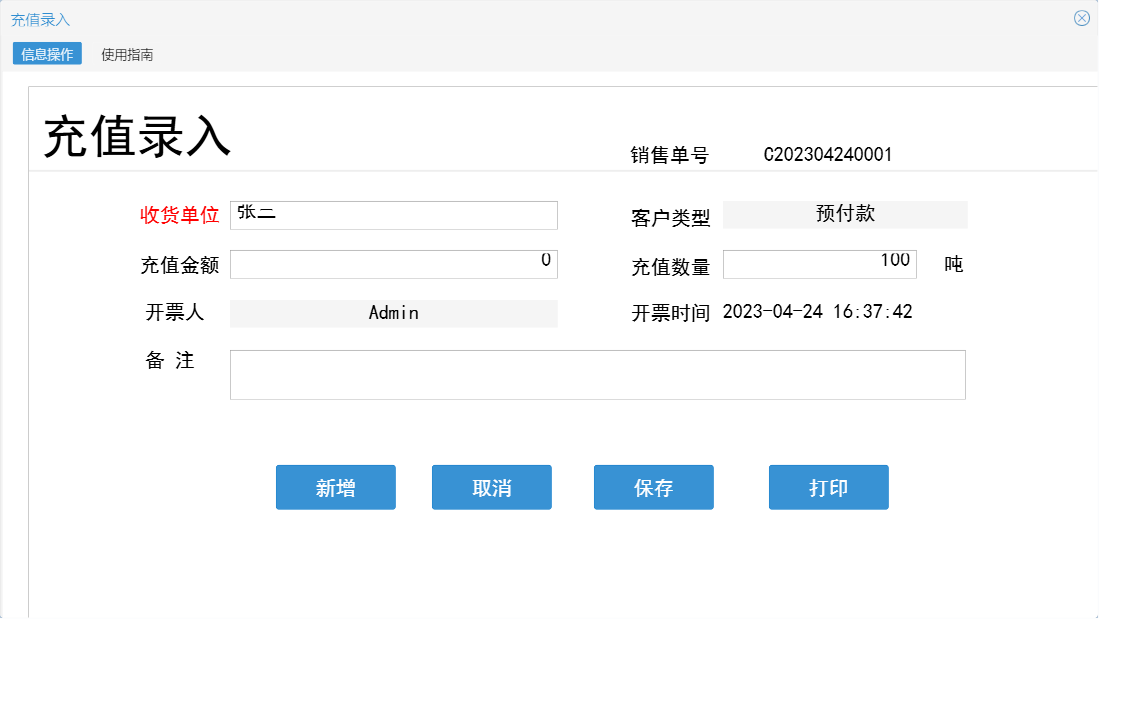The image size is (1130, 712).
Task: Click the 吨 unit label beside 充值数量
Action: (952, 263)
